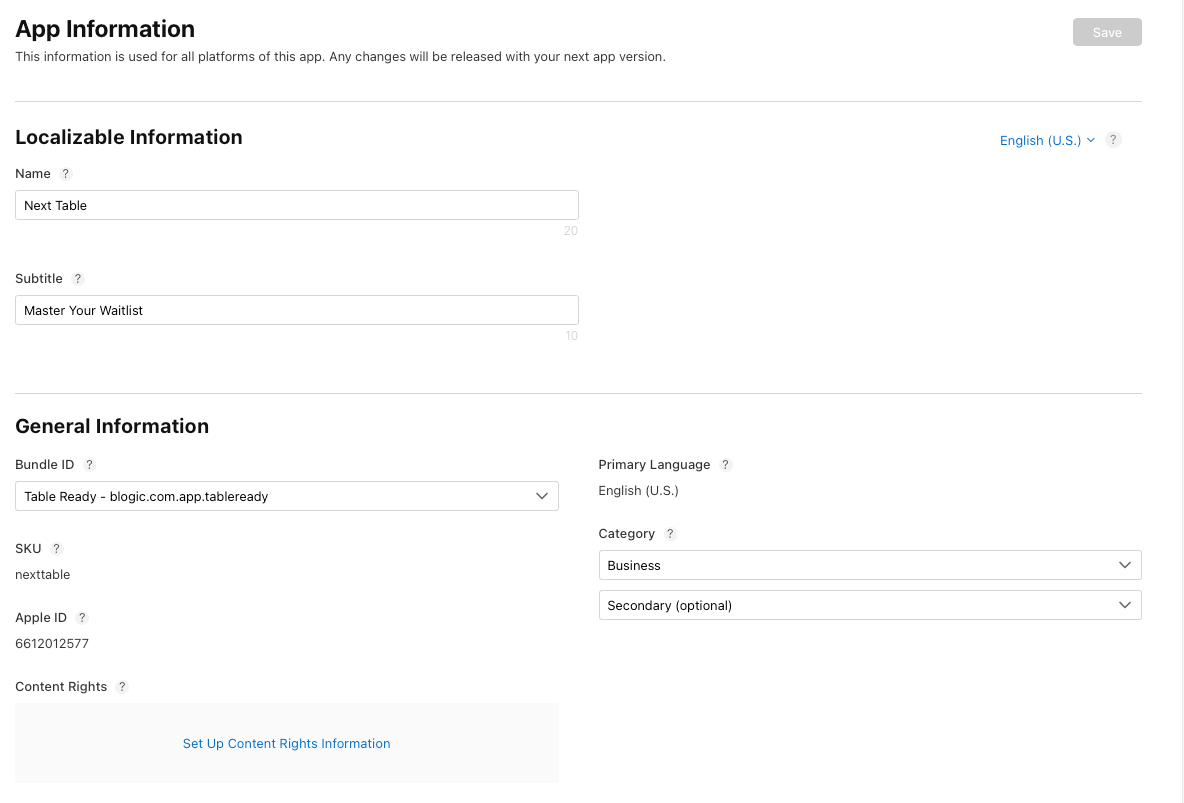Click inside the Name field containing Next Table
Viewport: 1184px width, 803px height.
(x=296, y=204)
